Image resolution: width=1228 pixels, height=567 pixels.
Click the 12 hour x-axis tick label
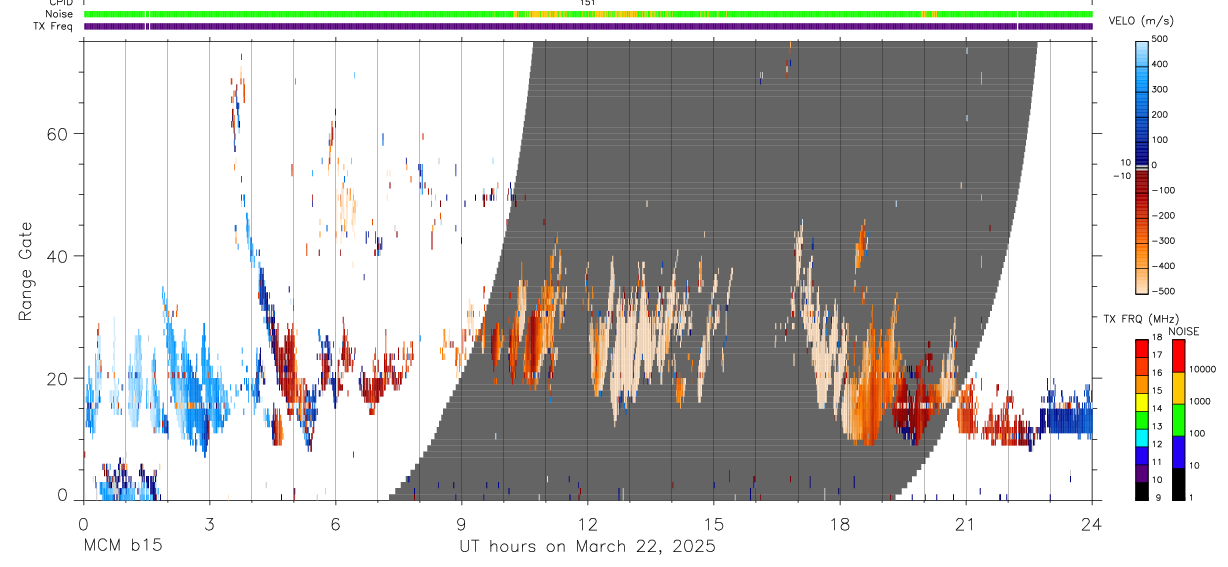[588, 524]
